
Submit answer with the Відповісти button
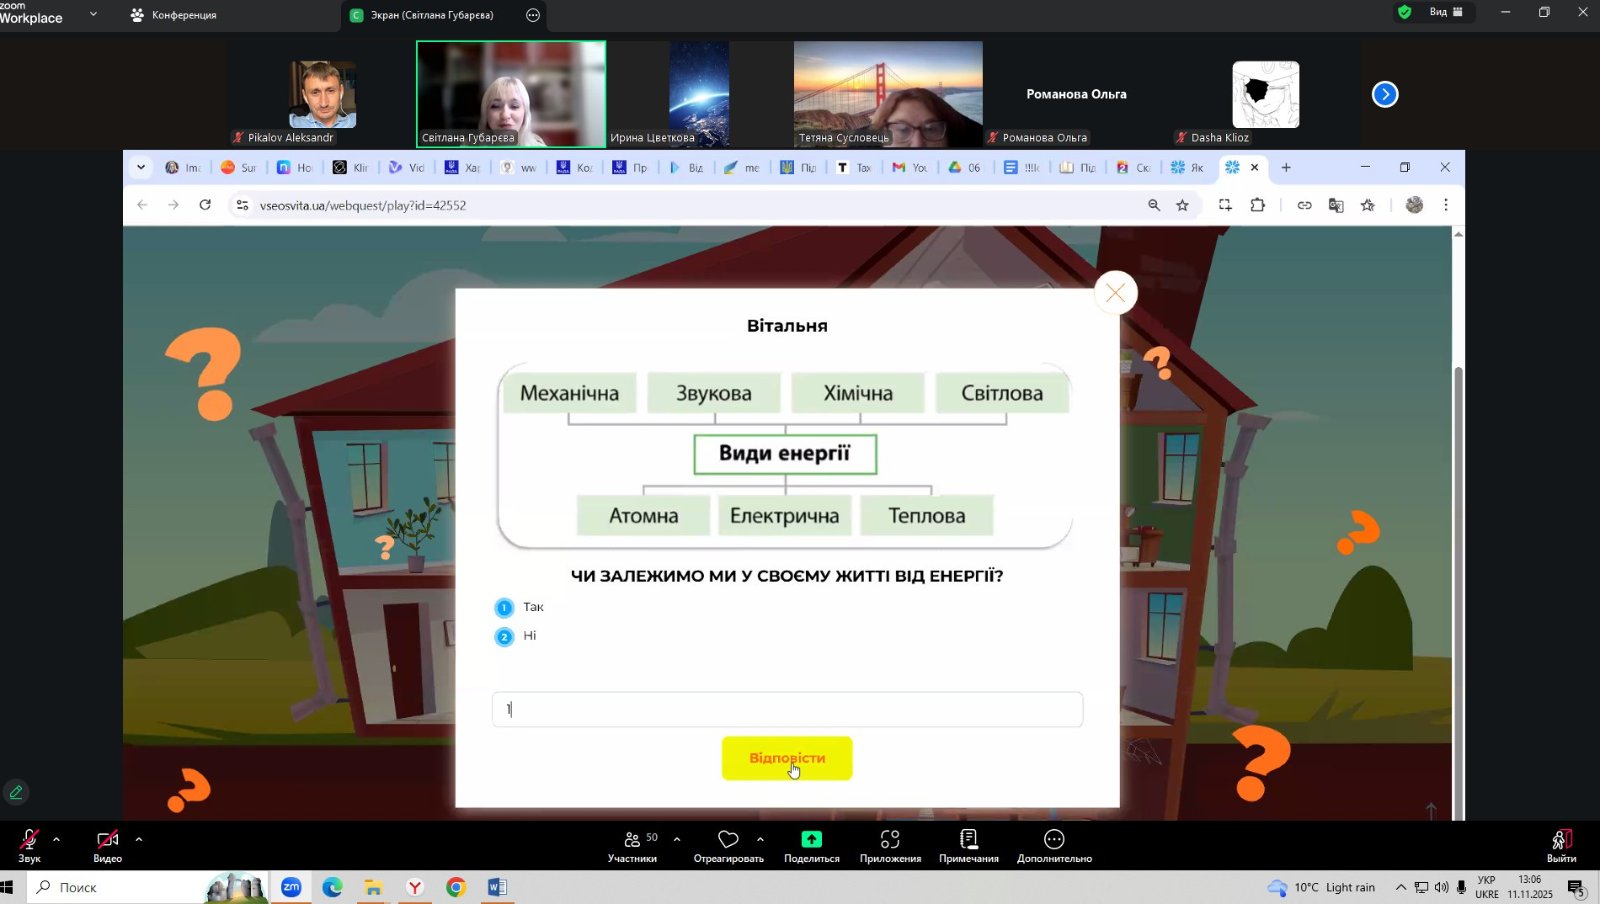click(x=786, y=758)
